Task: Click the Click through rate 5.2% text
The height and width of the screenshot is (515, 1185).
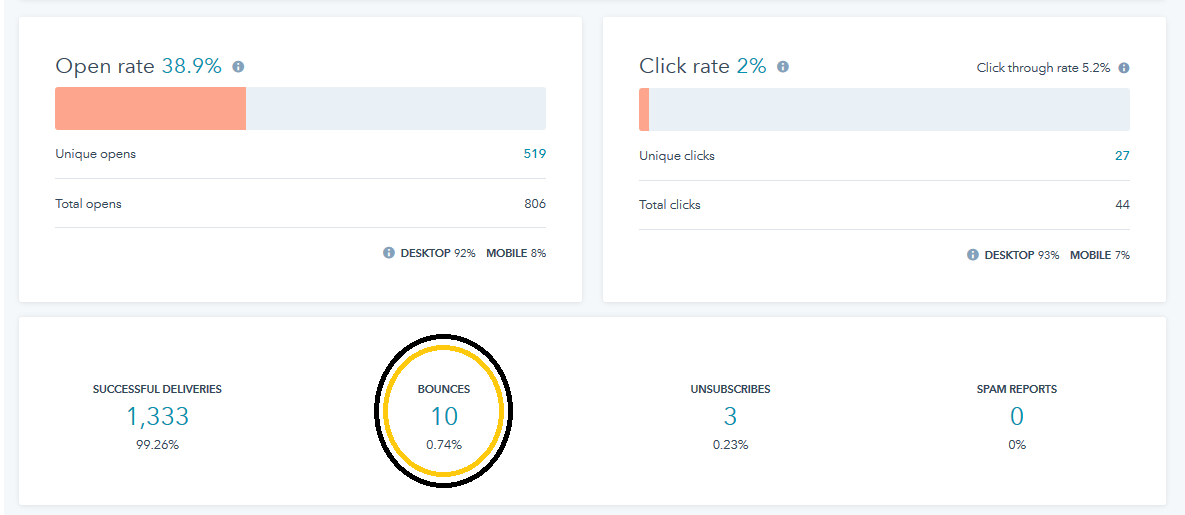Action: (1043, 68)
